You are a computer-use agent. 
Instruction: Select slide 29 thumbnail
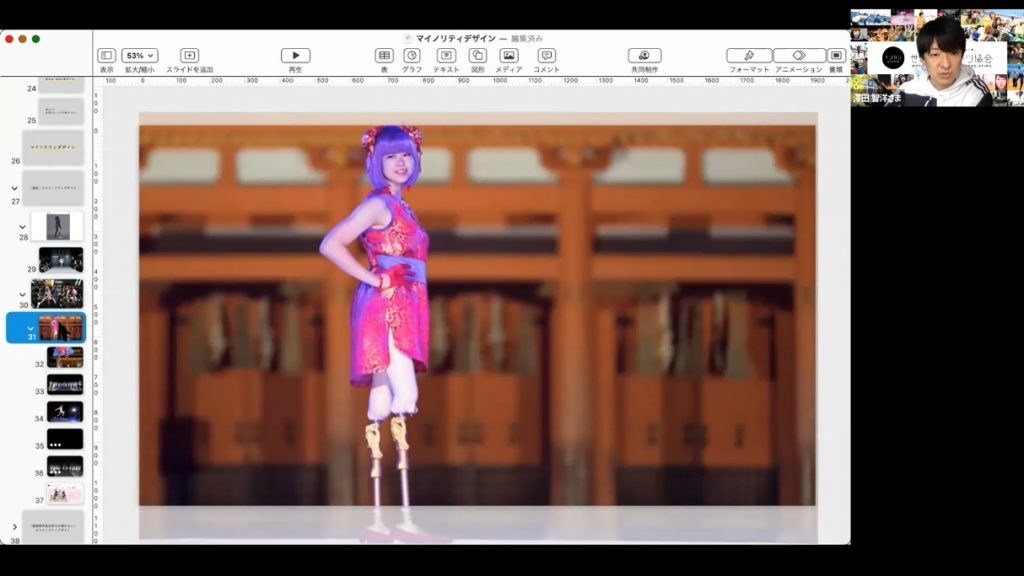tap(61, 260)
